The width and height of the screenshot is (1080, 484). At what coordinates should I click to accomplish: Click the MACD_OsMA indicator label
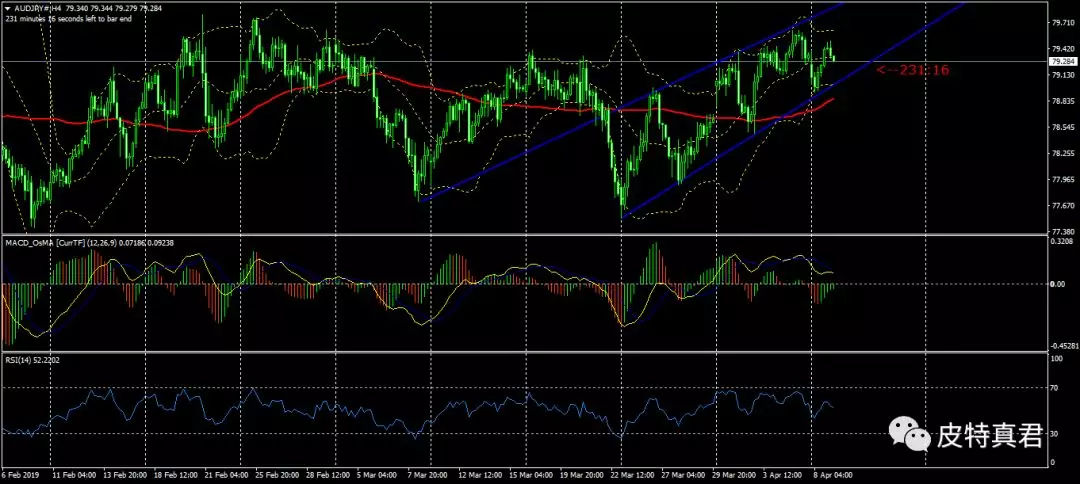[x=28, y=243]
